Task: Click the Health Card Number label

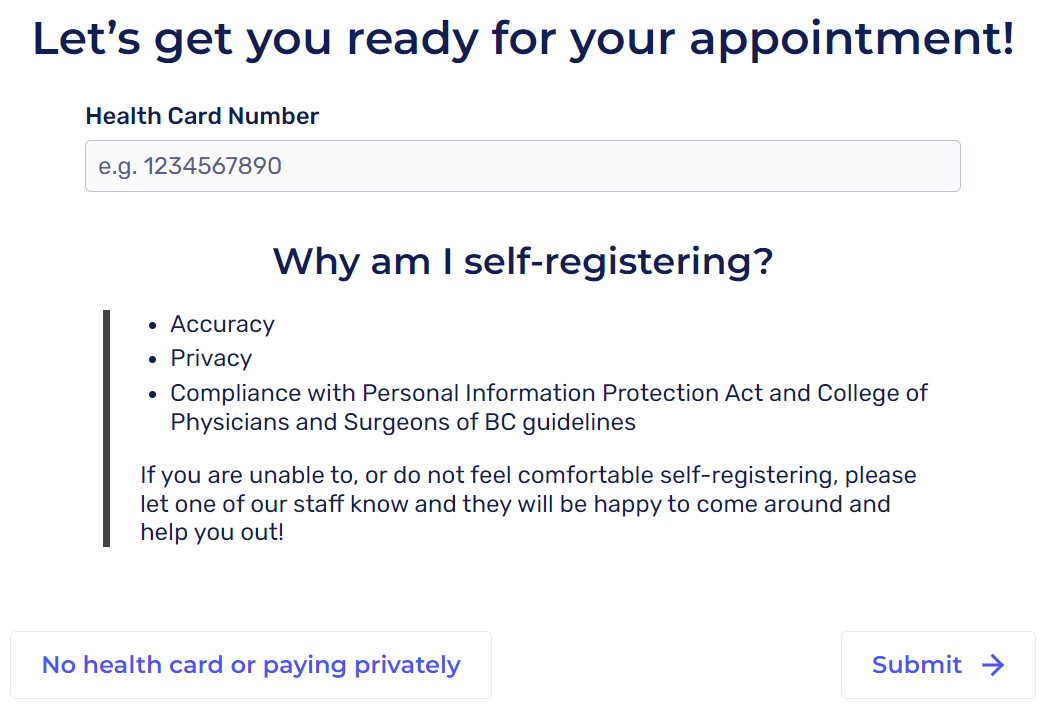Action: (x=202, y=116)
